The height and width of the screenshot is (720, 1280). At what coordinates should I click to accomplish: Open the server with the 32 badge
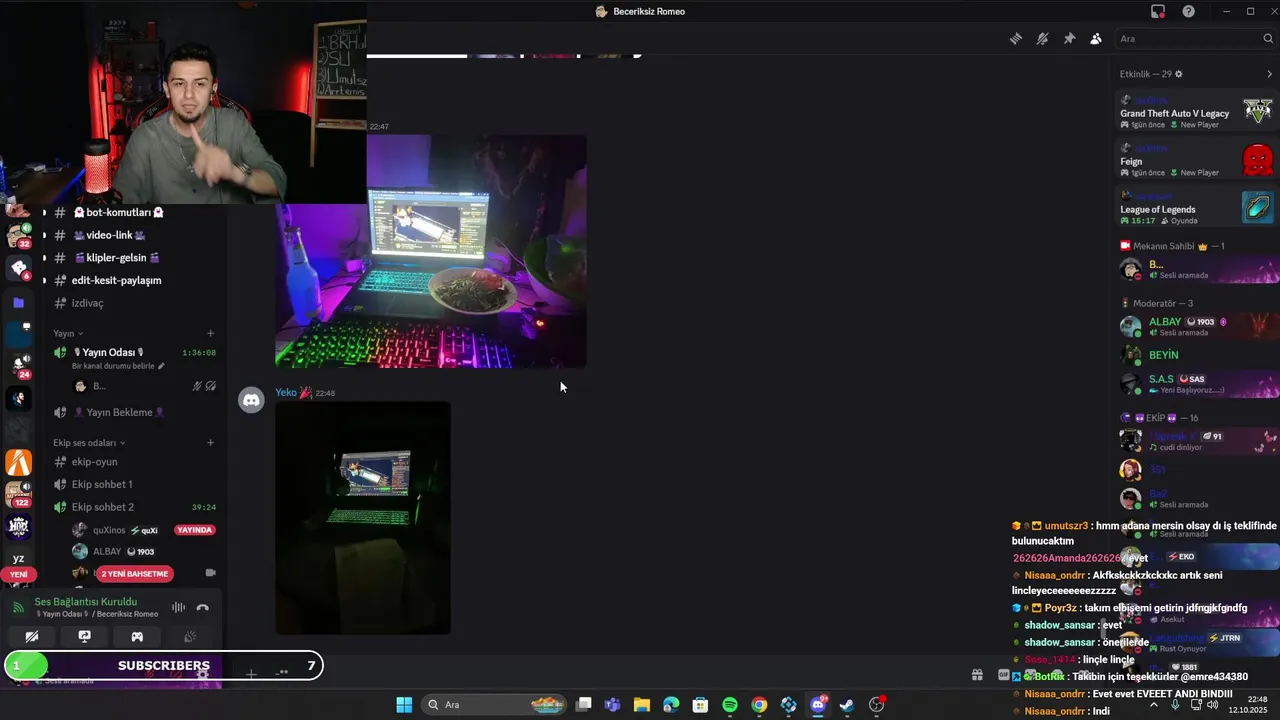18,237
